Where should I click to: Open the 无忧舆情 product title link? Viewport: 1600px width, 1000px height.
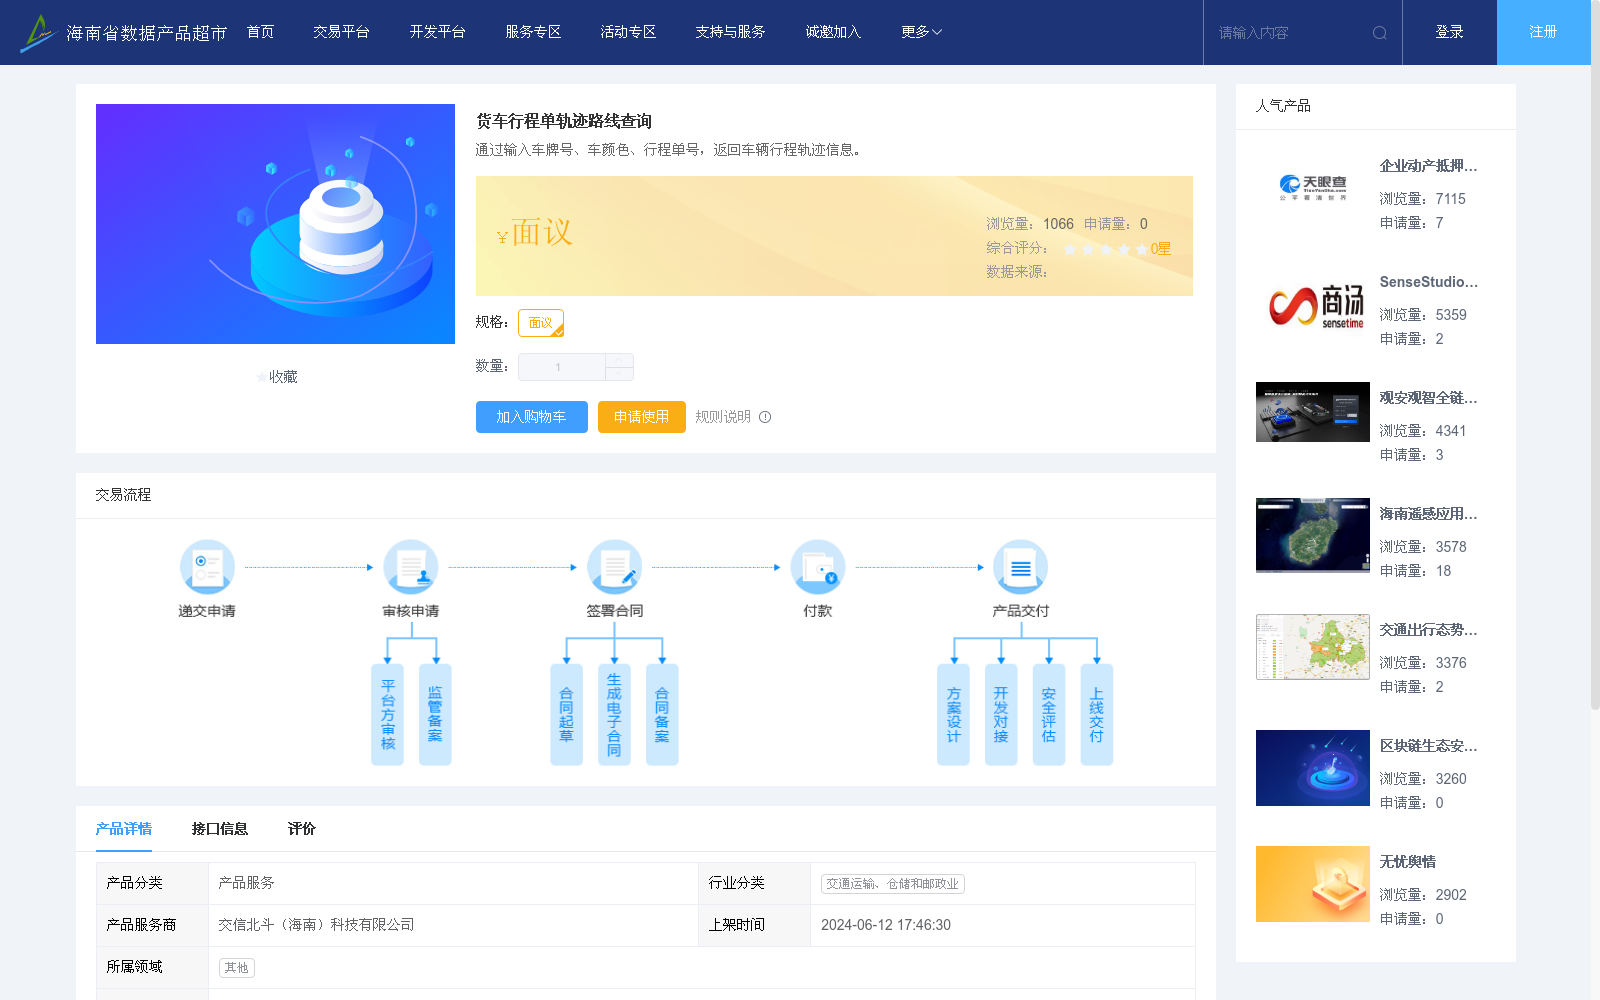(x=1407, y=862)
